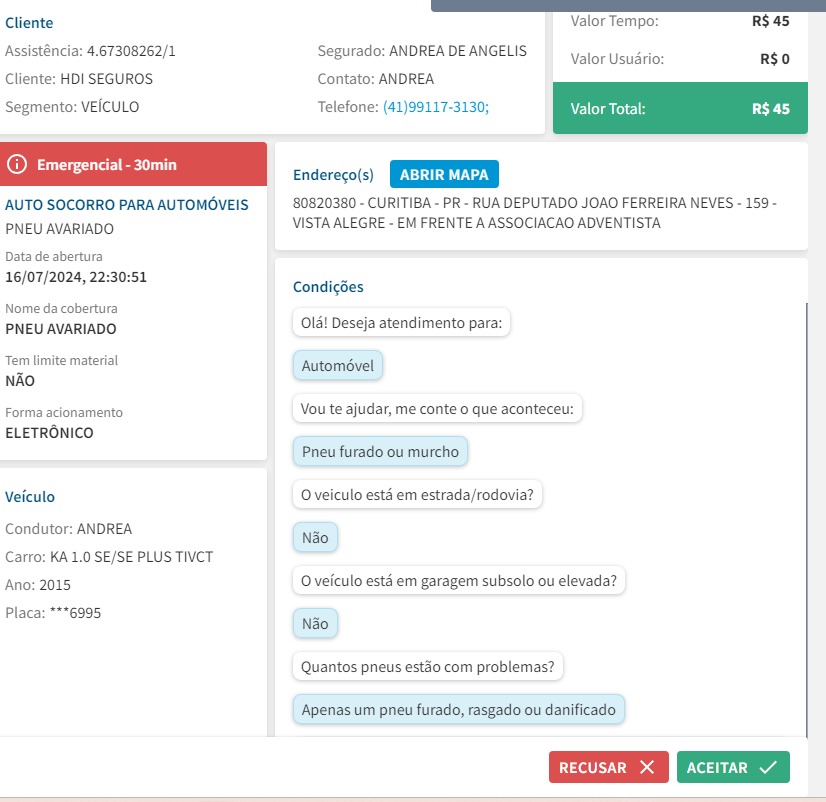Click the Emergencial alert info icon
Screen dimensions: 826x802
click(x=17, y=164)
